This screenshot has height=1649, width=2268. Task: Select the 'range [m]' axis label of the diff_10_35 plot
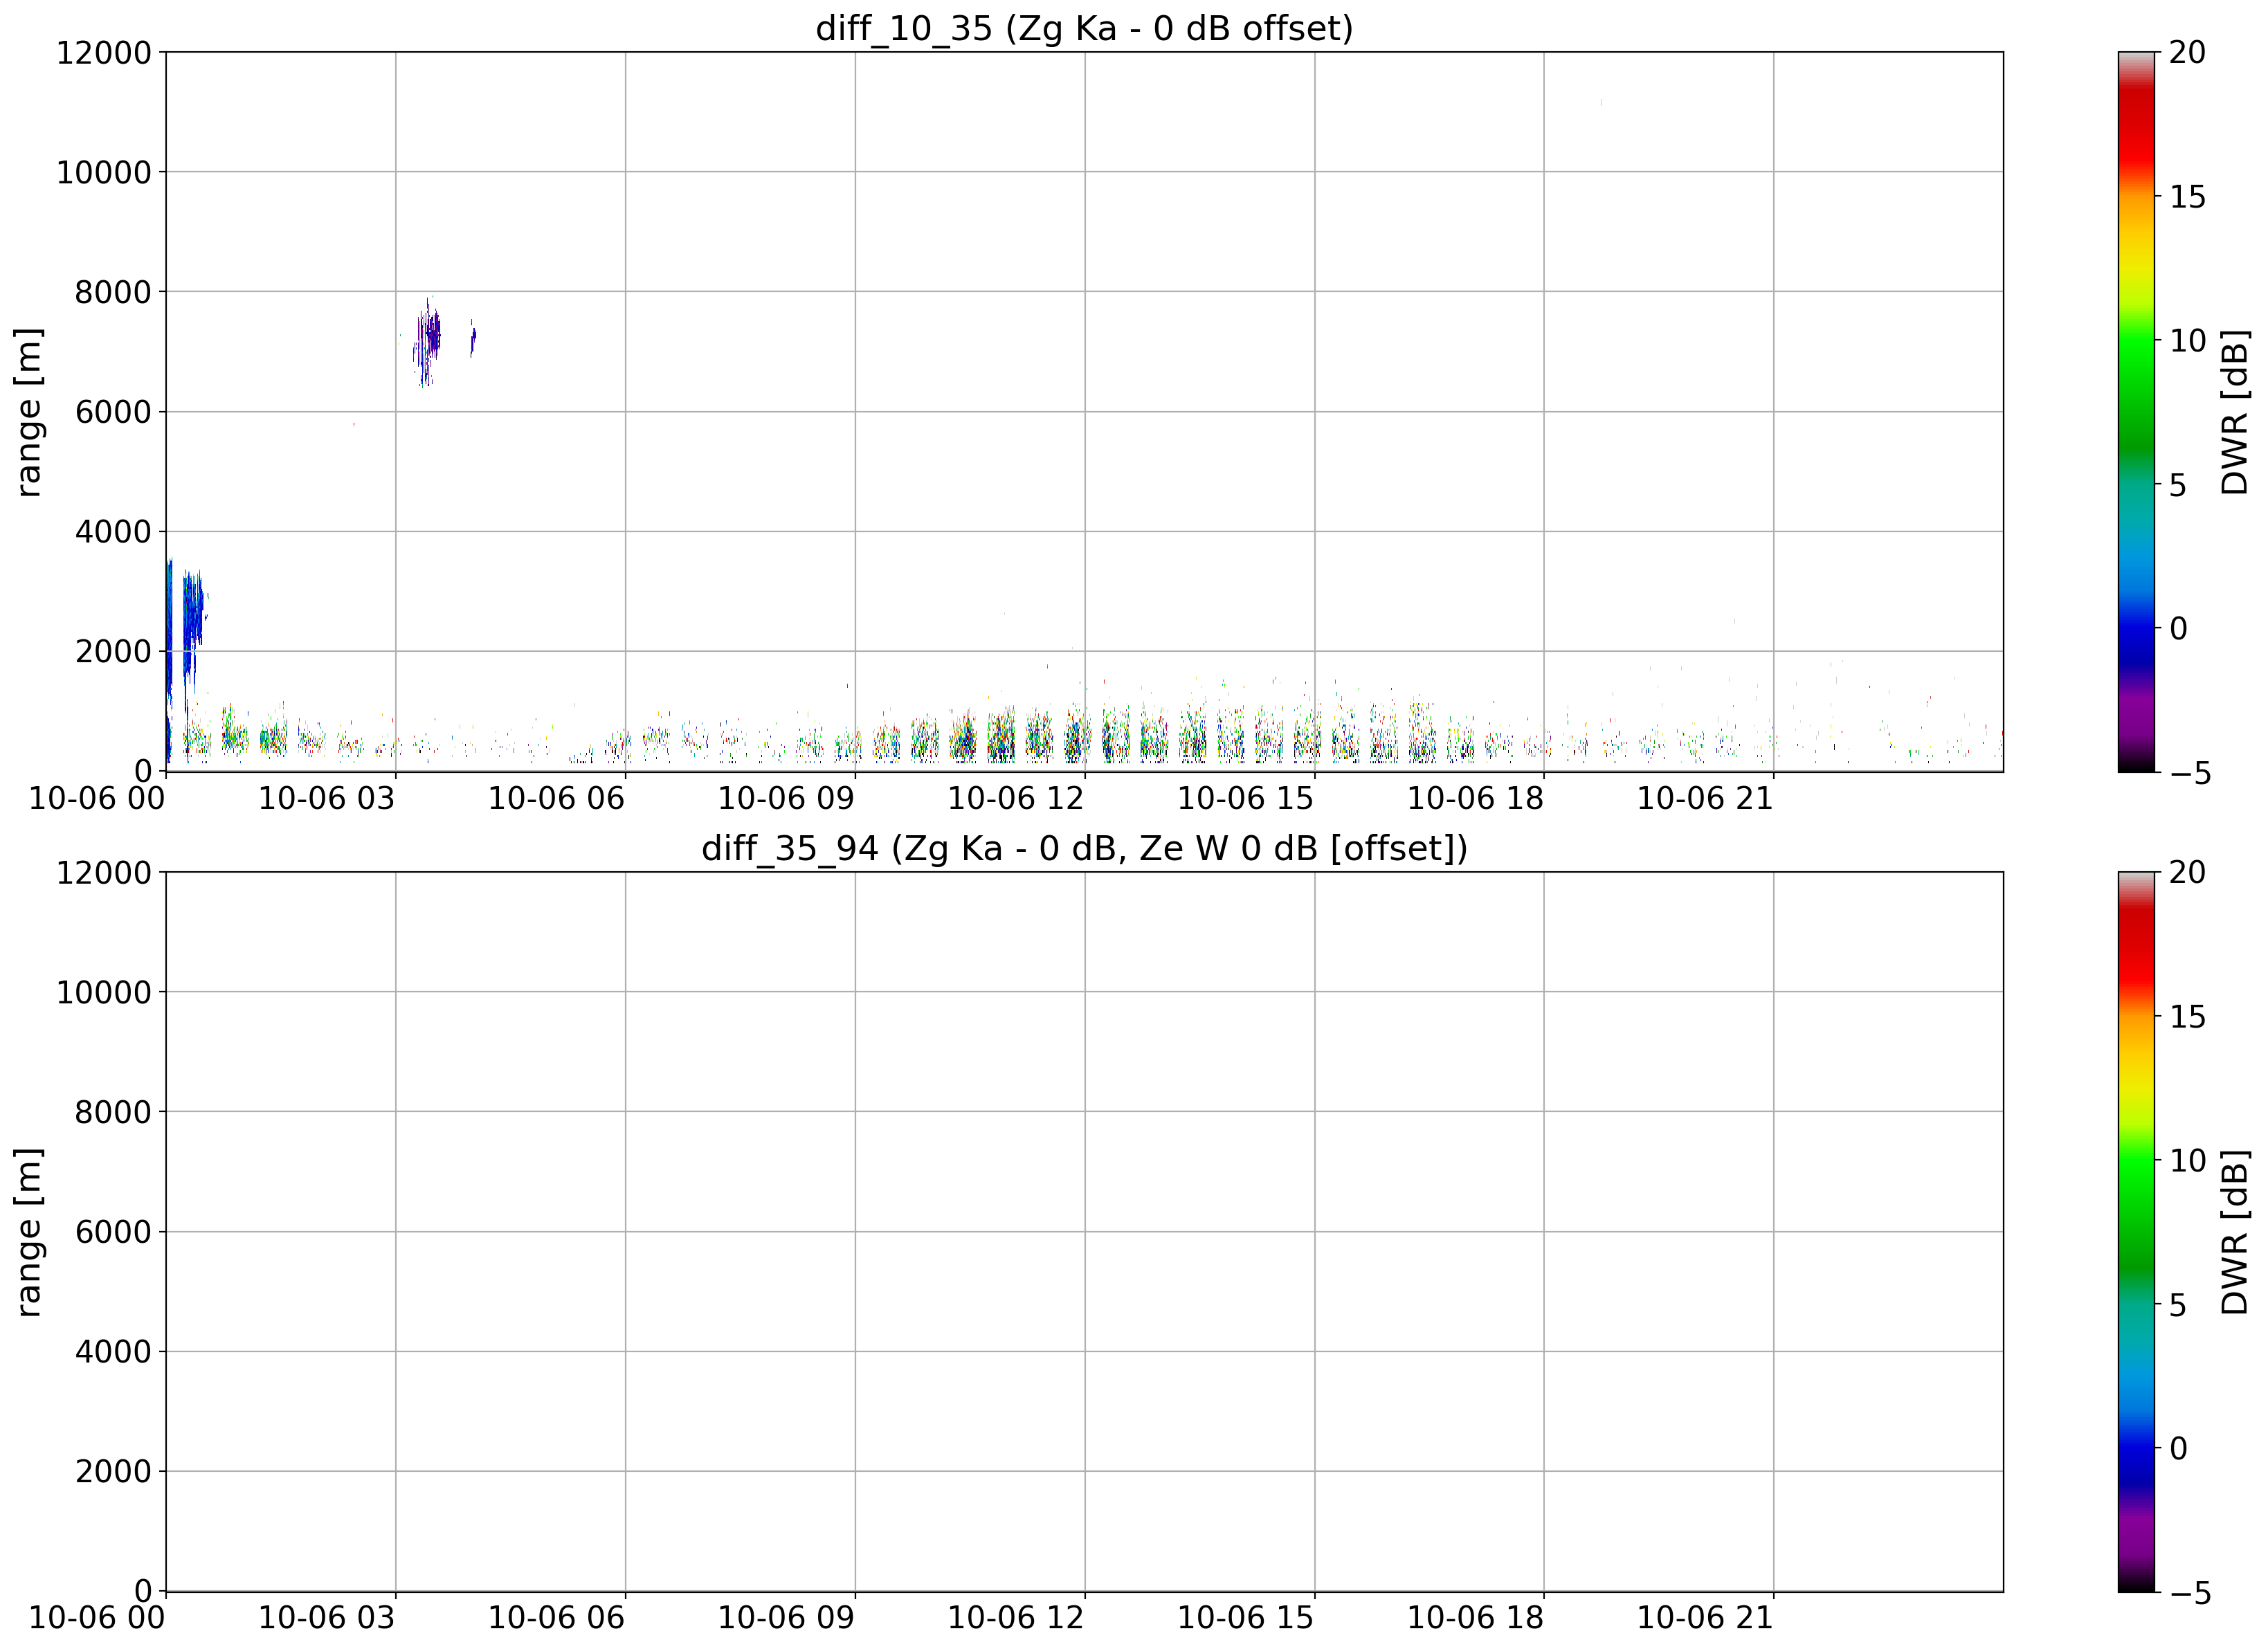(x=28, y=412)
